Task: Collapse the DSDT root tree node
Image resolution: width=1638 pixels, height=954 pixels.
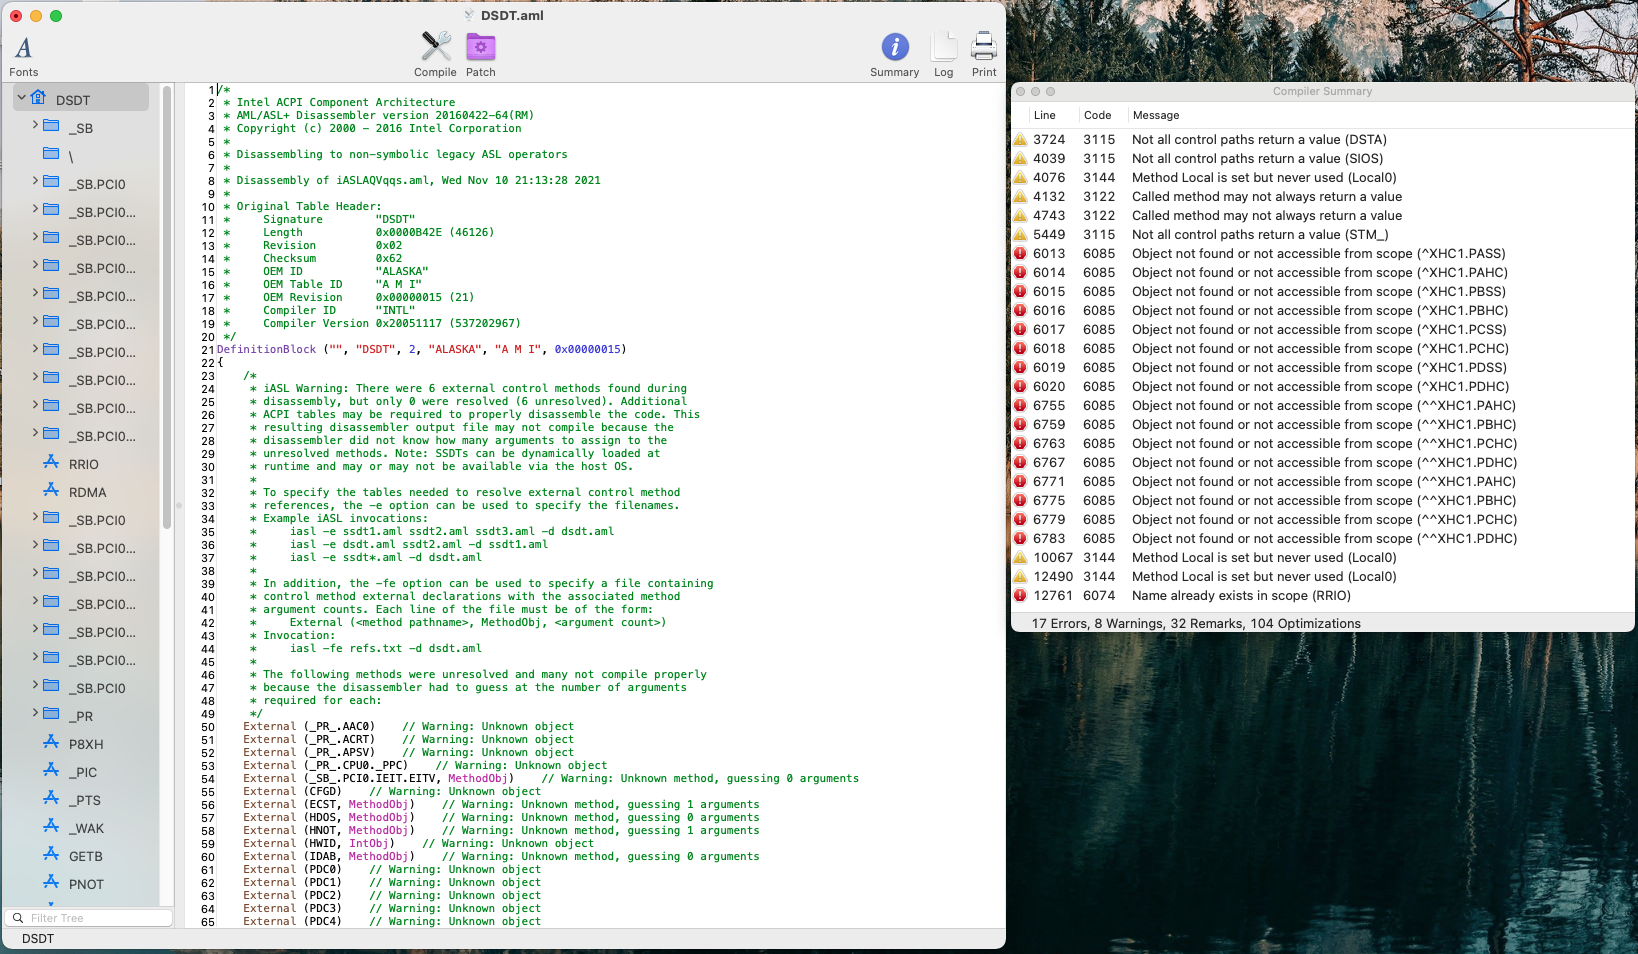Action: coord(22,98)
